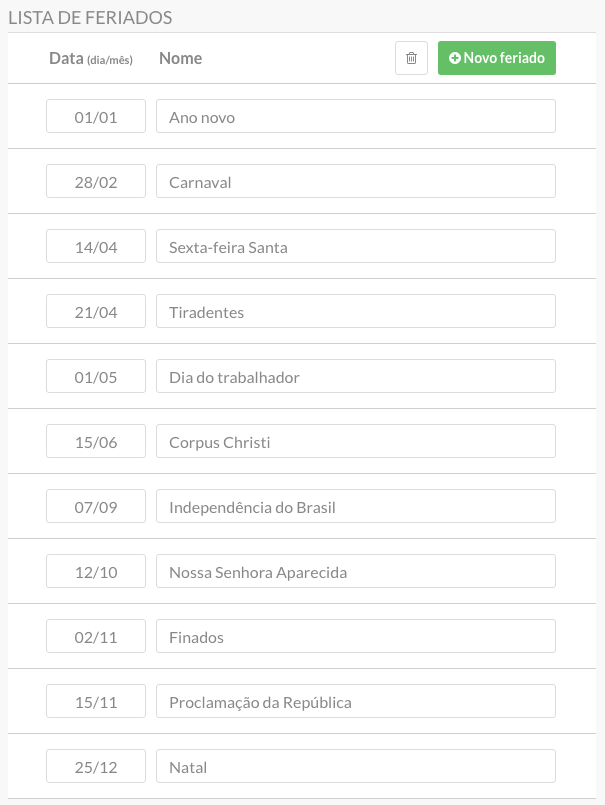This screenshot has height=805, width=605.
Task: Edit the Ano novo name field
Action: (x=355, y=116)
